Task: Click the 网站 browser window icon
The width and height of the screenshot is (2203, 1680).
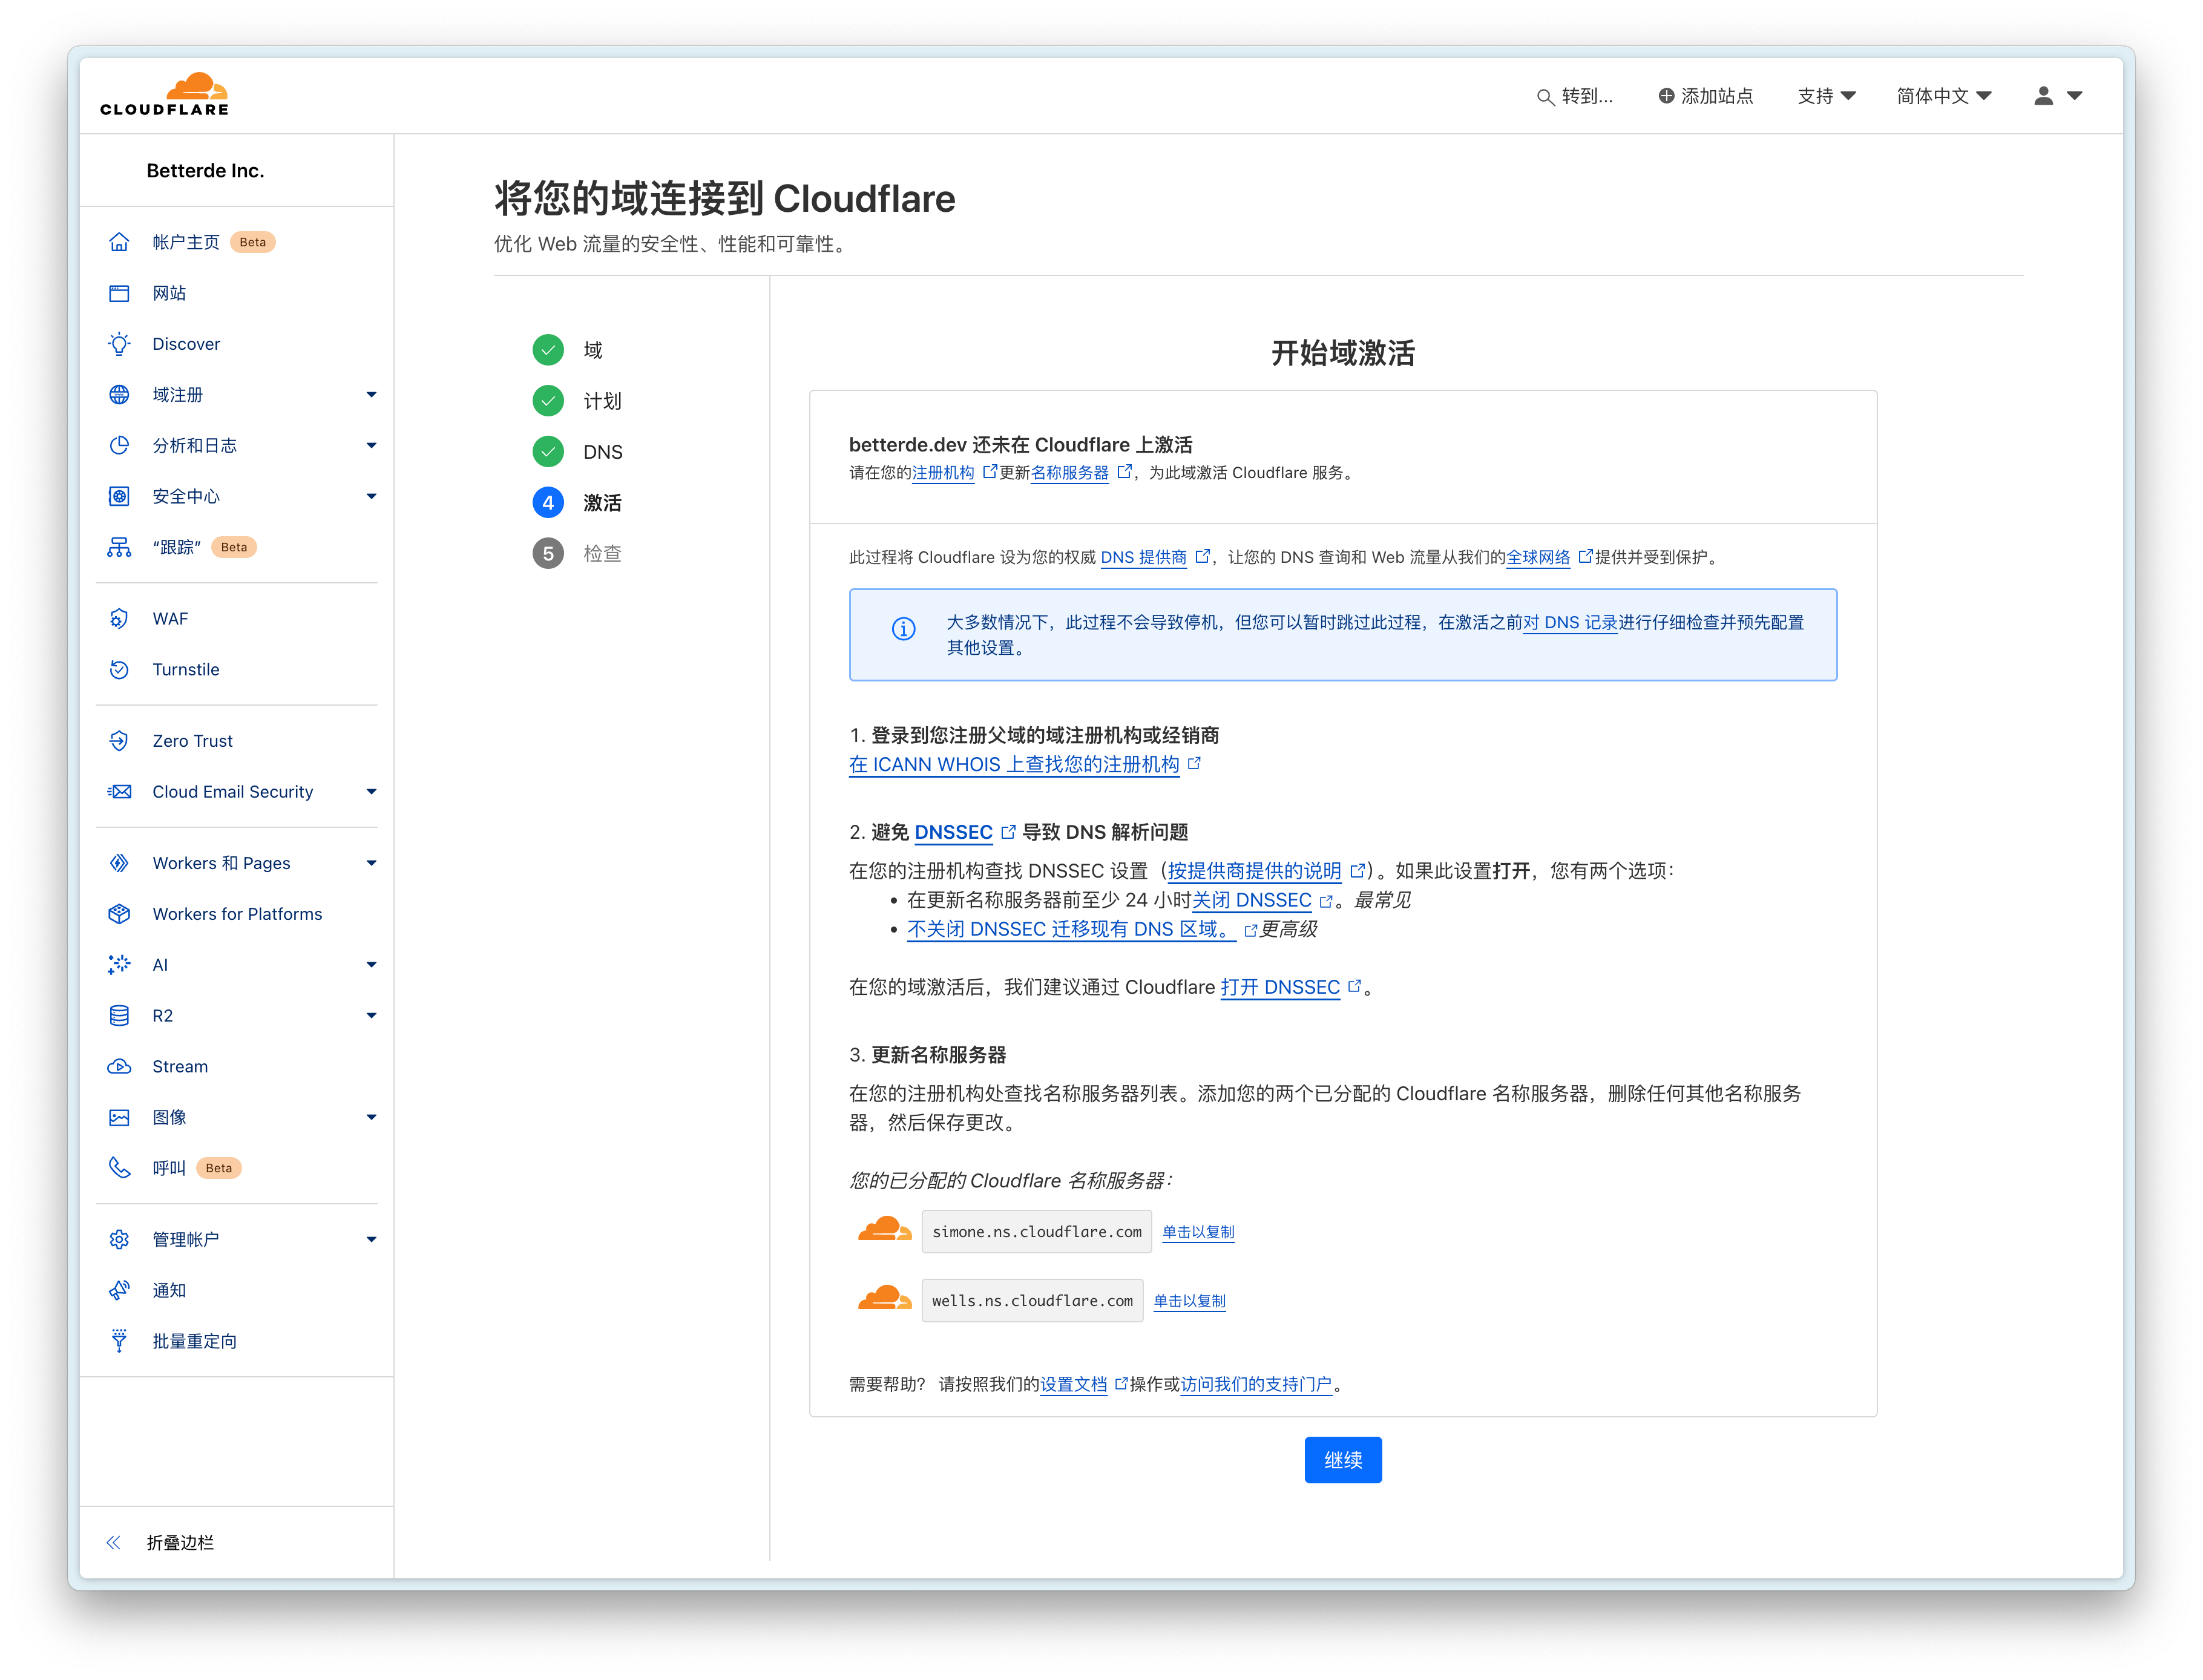Action: click(119, 293)
